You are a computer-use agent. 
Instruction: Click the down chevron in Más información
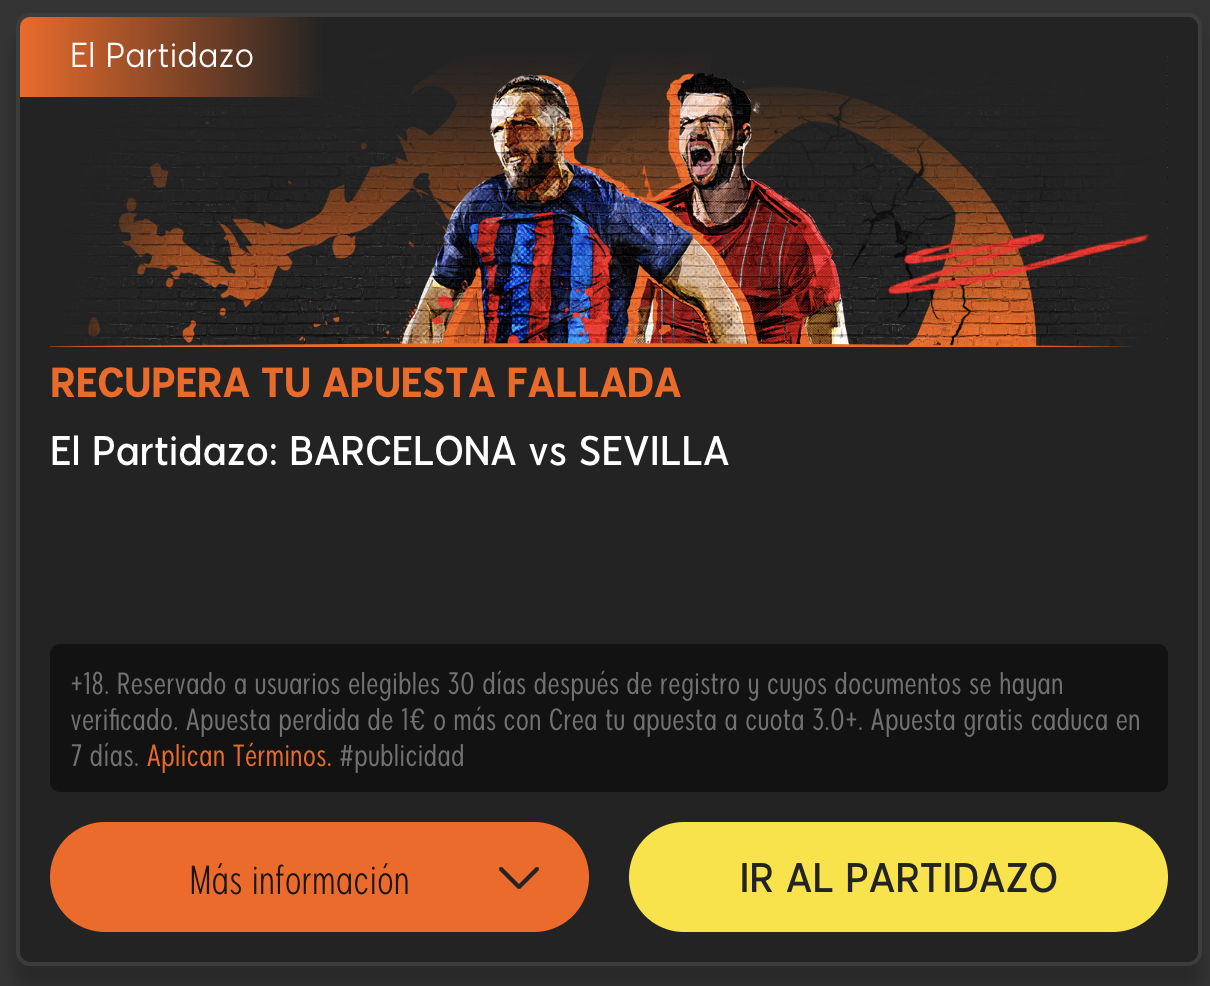(518, 878)
